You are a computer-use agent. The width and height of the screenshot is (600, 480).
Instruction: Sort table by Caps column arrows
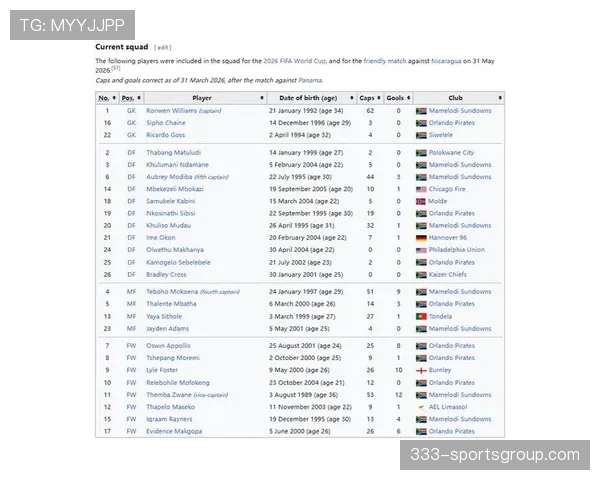[379, 98]
